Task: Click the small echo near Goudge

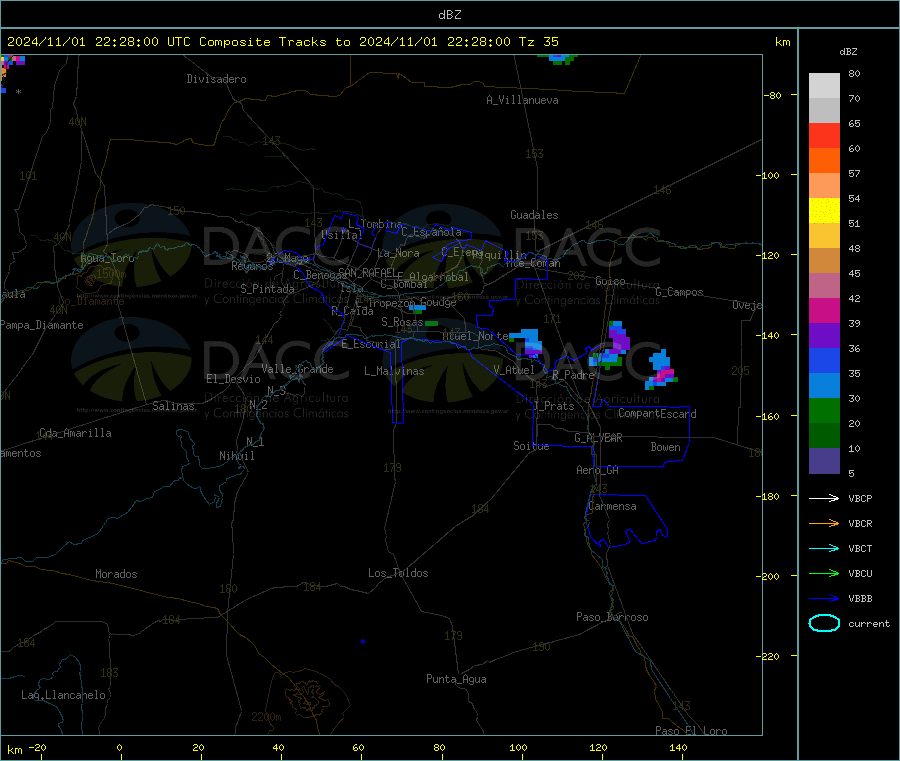Action: [417, 309]
